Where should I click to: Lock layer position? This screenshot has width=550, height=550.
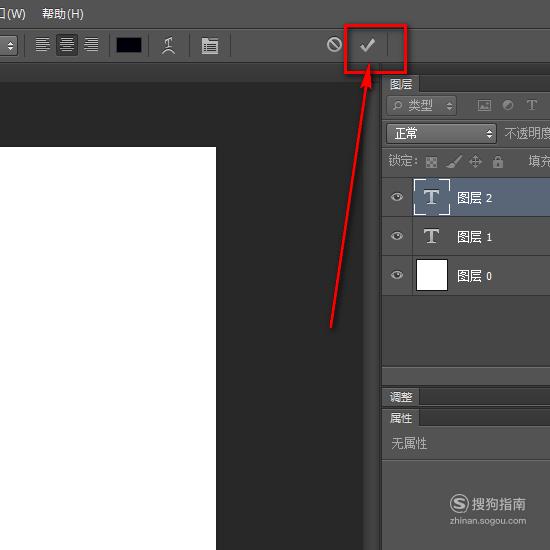(x=475, y=162)
